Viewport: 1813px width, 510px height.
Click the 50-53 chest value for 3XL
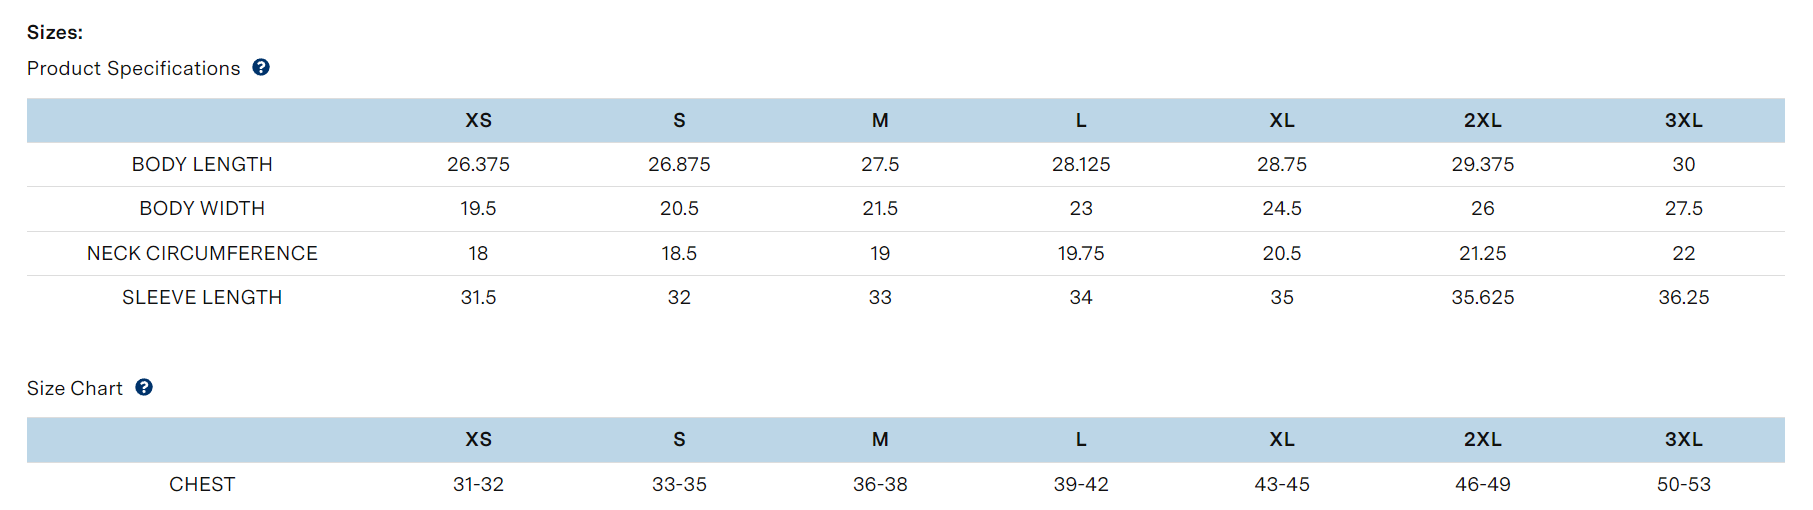1683,484
